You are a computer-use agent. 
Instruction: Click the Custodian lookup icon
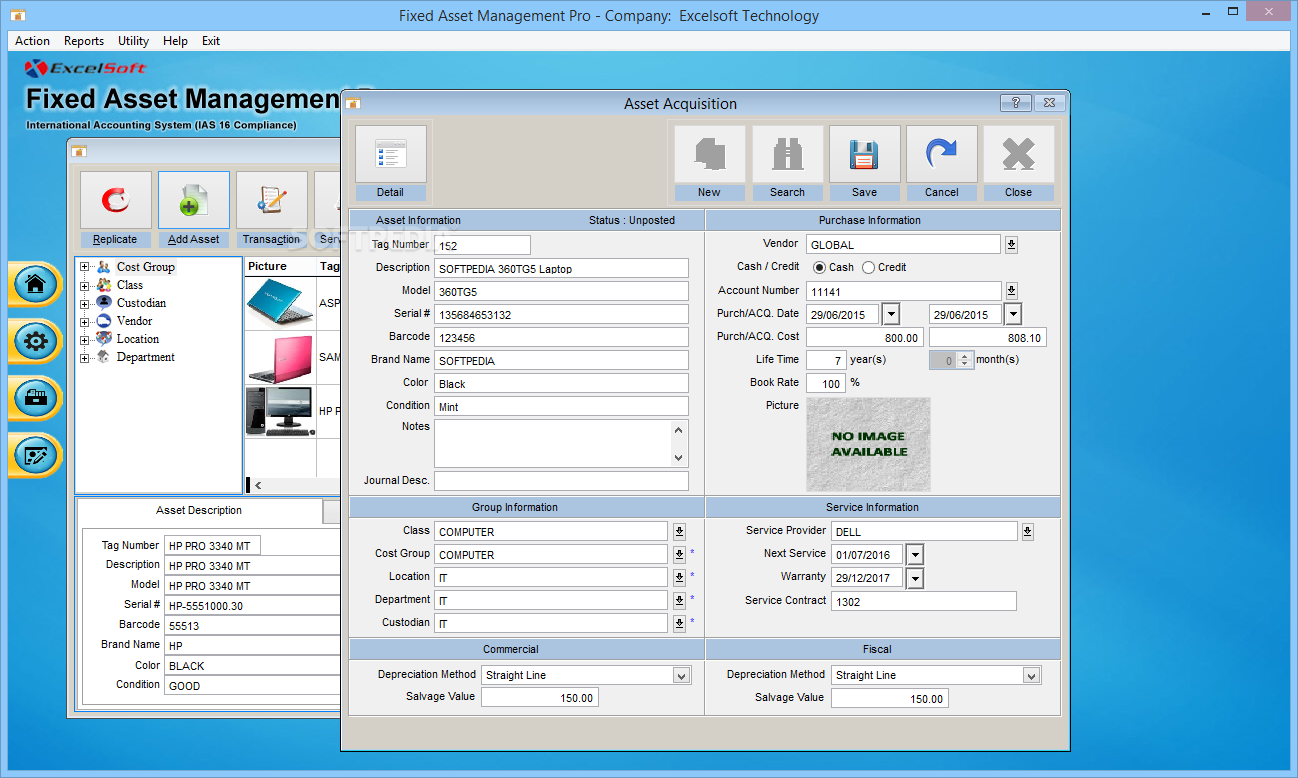click(679, 623)
